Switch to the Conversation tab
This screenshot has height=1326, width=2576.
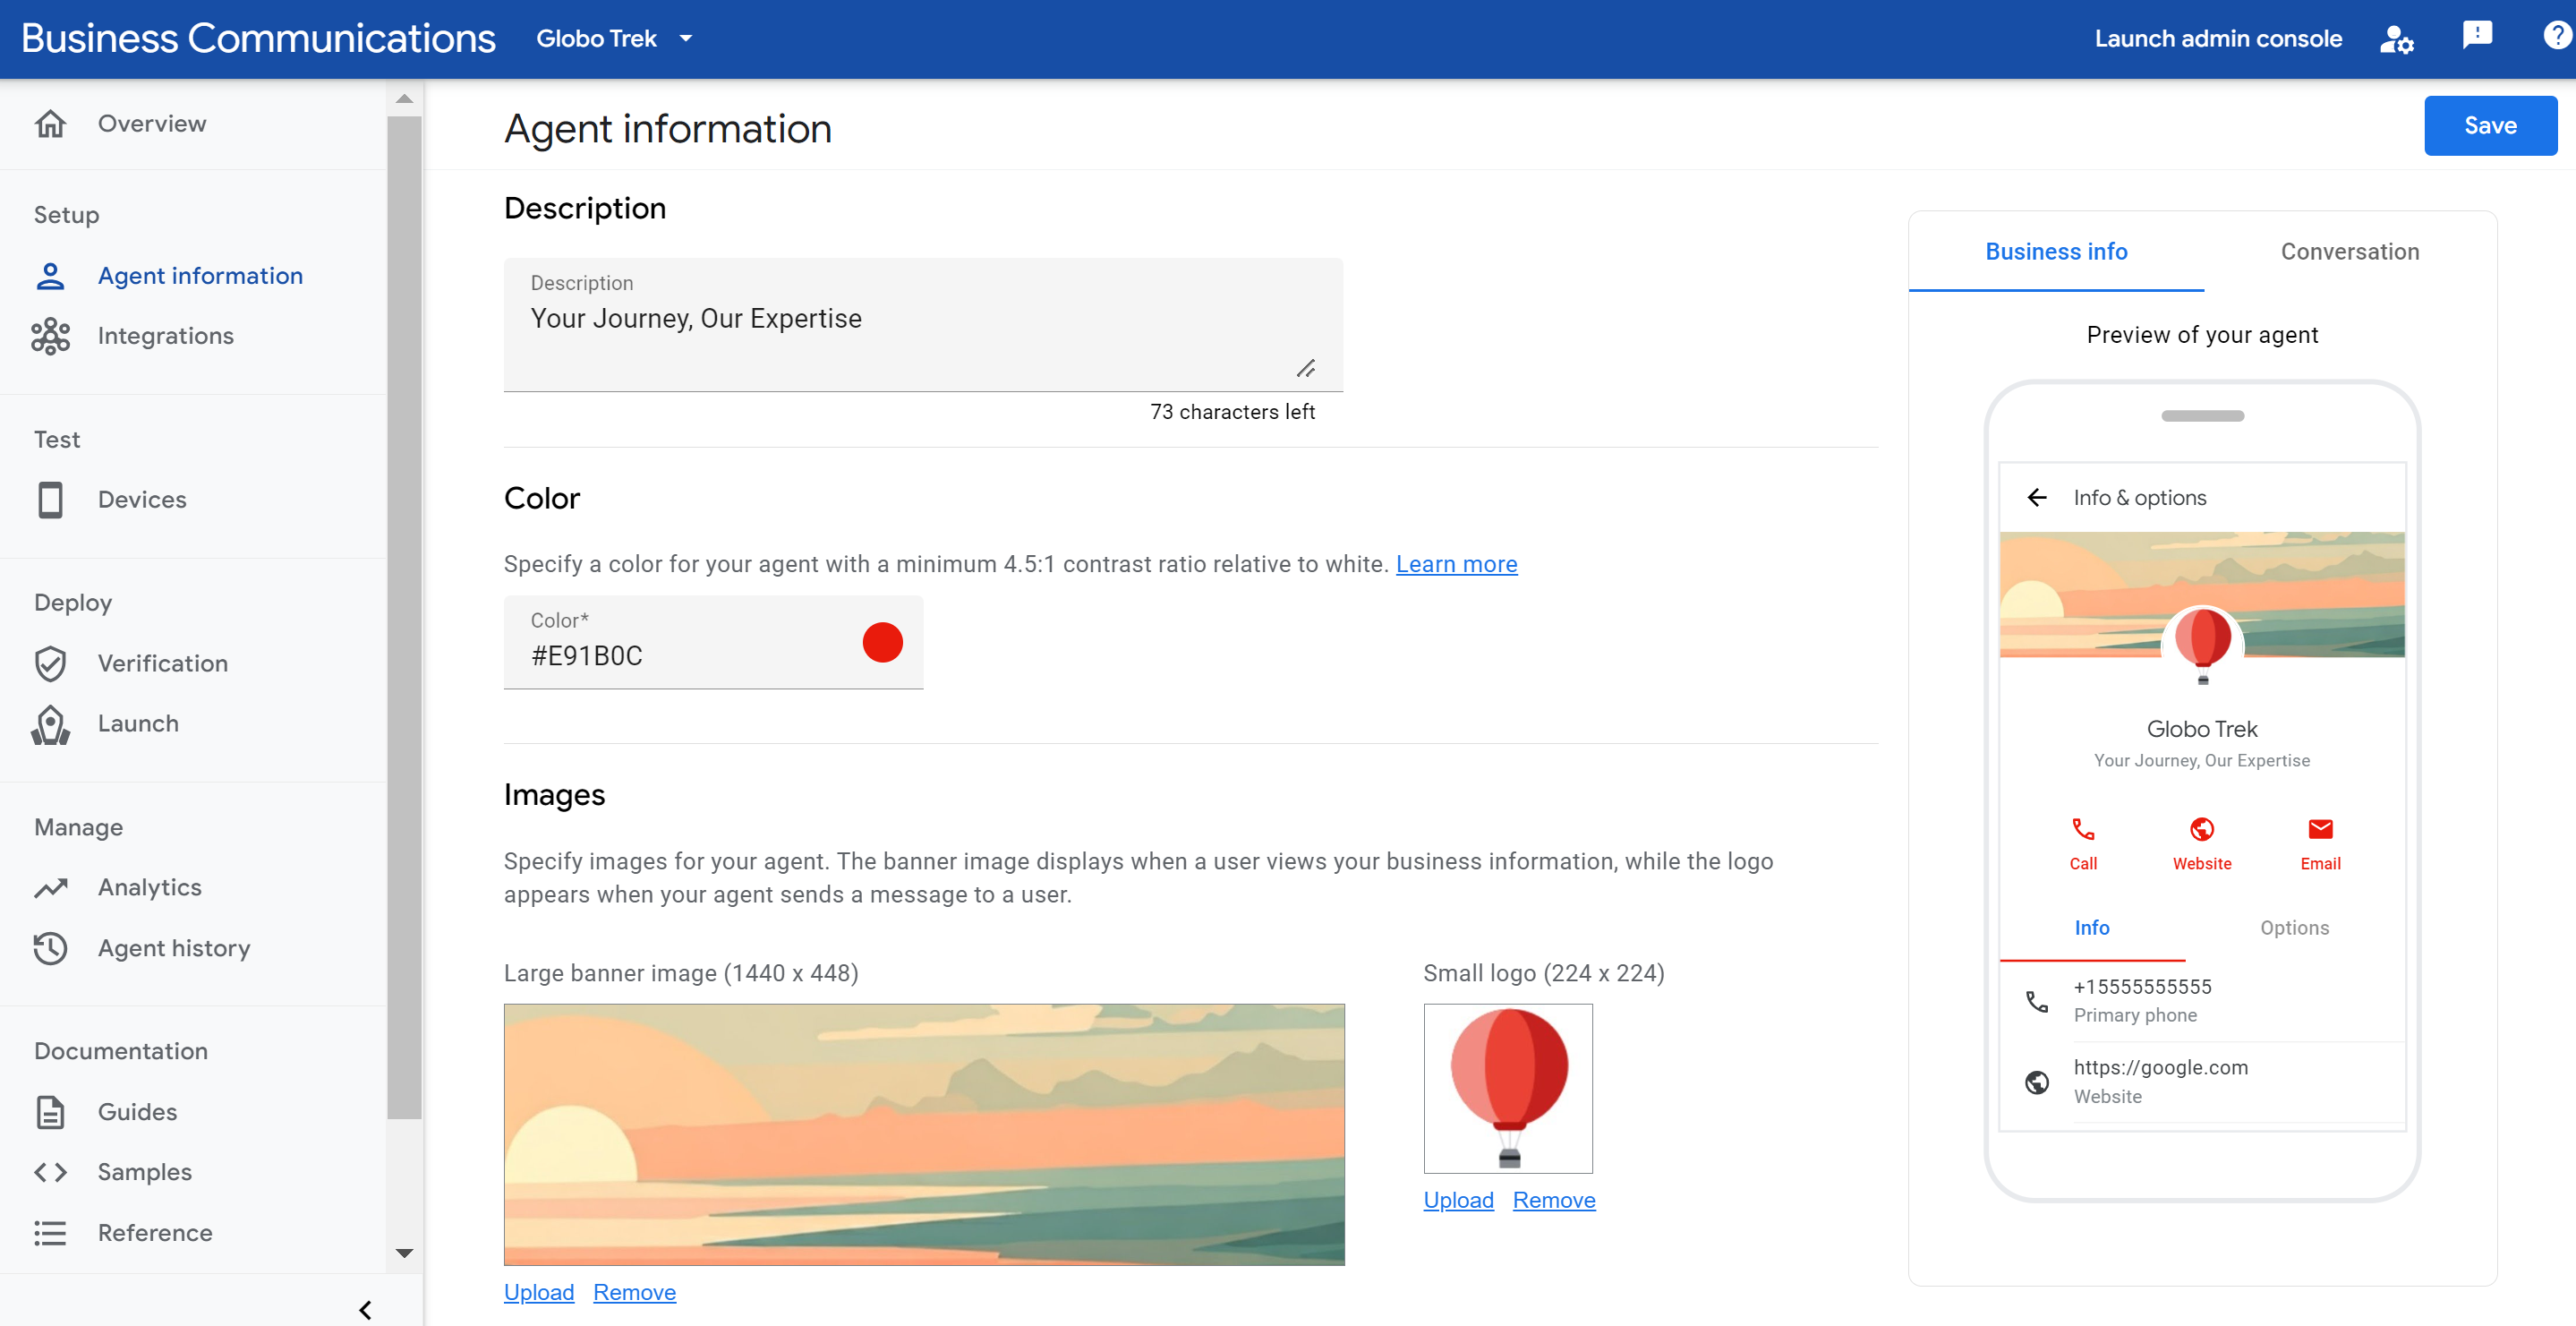click(2351, 251)
